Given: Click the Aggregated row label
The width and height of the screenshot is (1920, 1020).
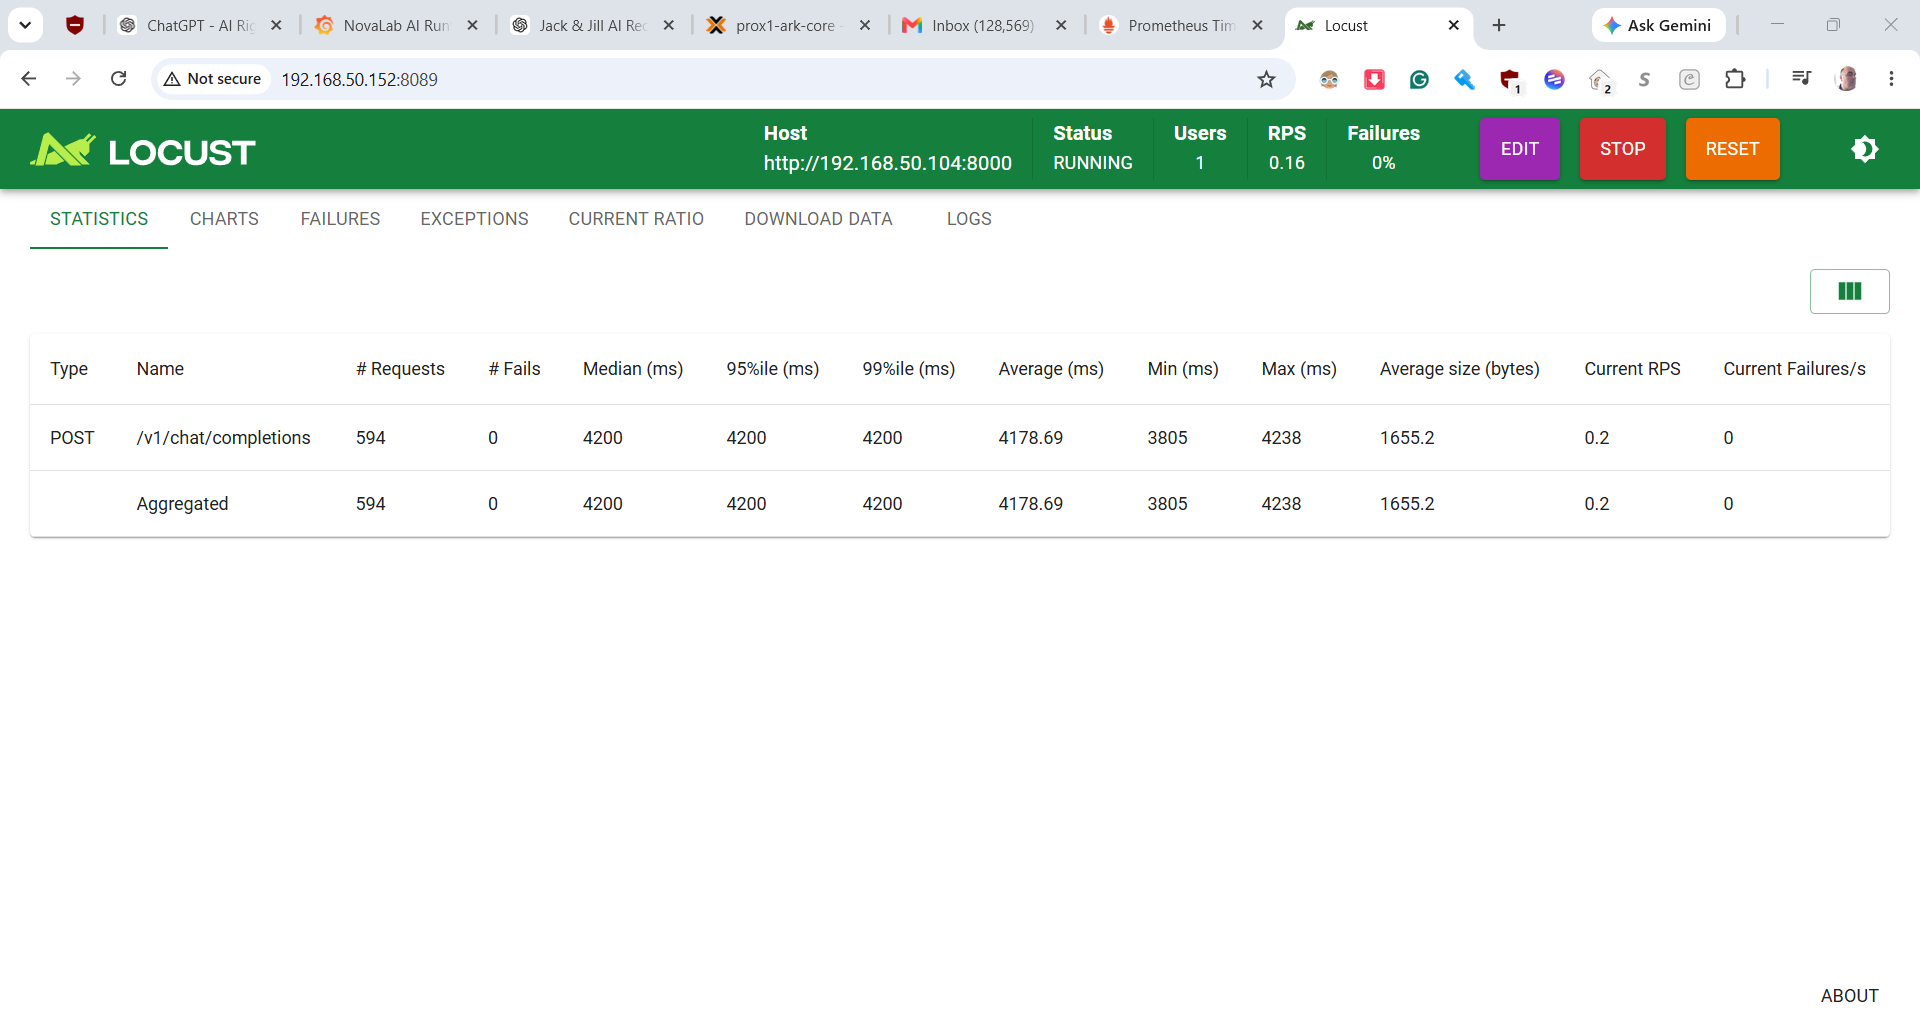Looking at the screenshot, I should click(182, 504).
